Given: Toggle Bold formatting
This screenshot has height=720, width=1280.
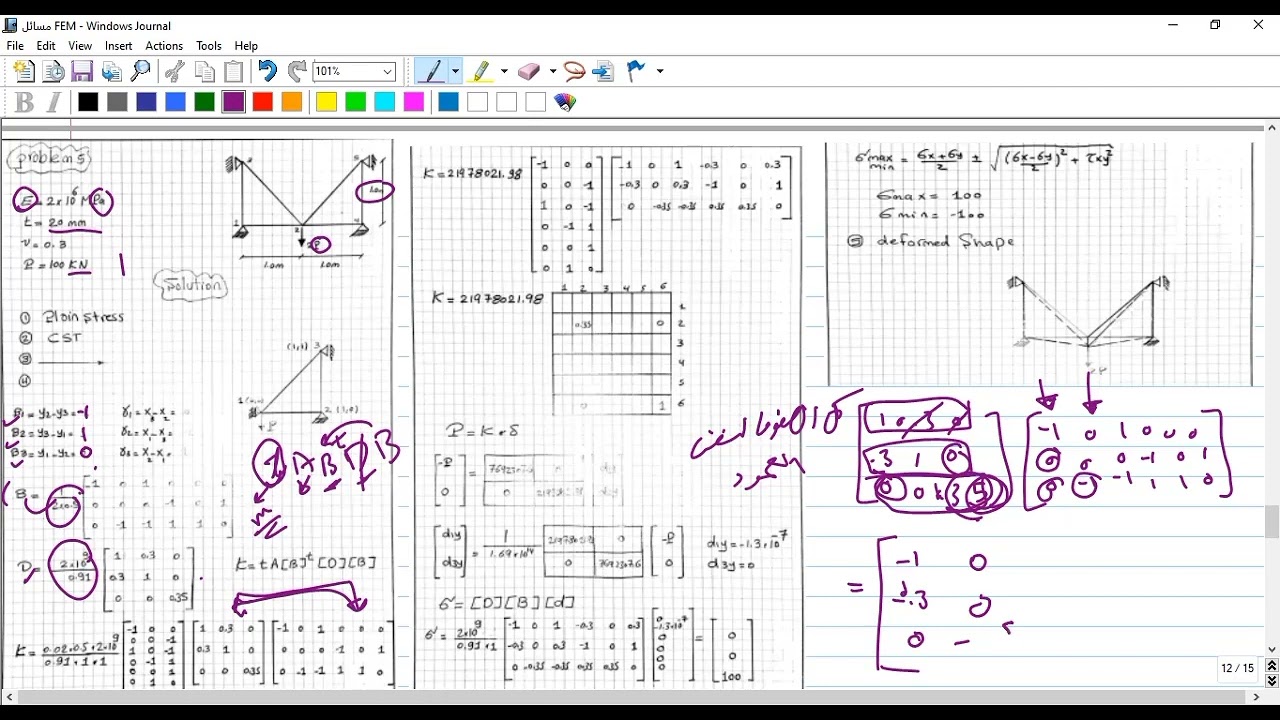Looking at the screenshot, I should coord(24,102).
